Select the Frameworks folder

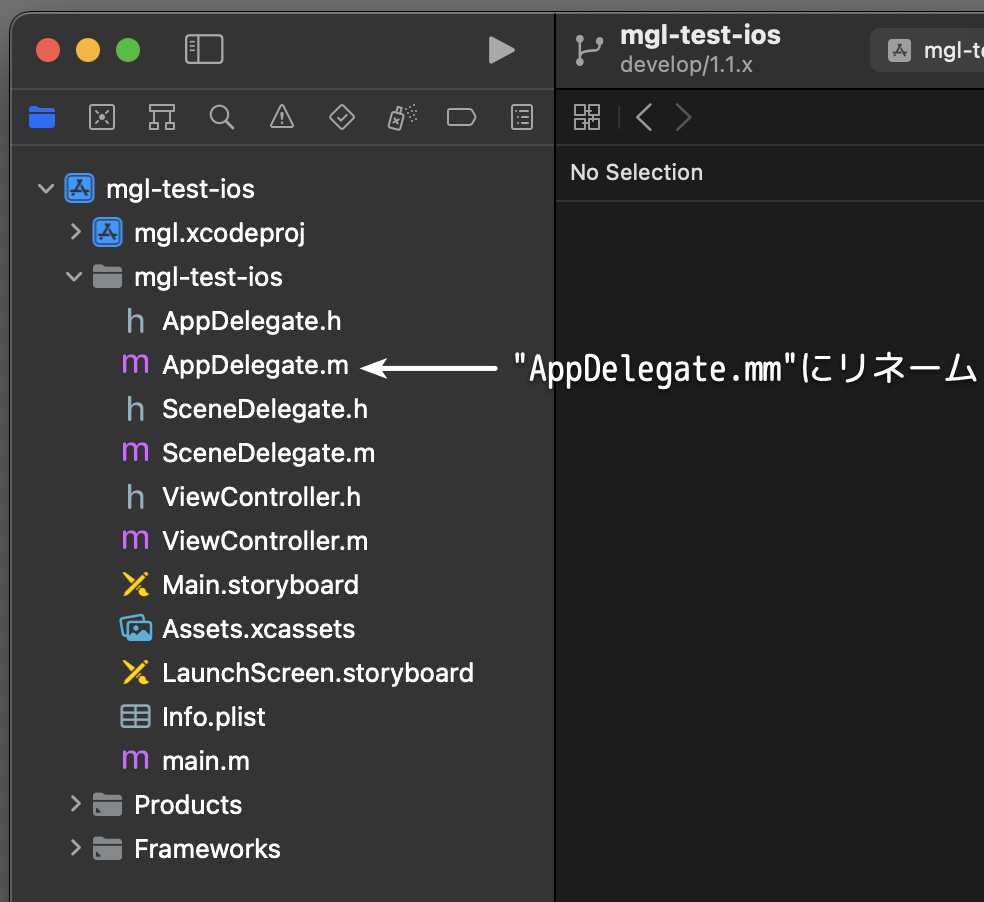click(x=207, y=849)
